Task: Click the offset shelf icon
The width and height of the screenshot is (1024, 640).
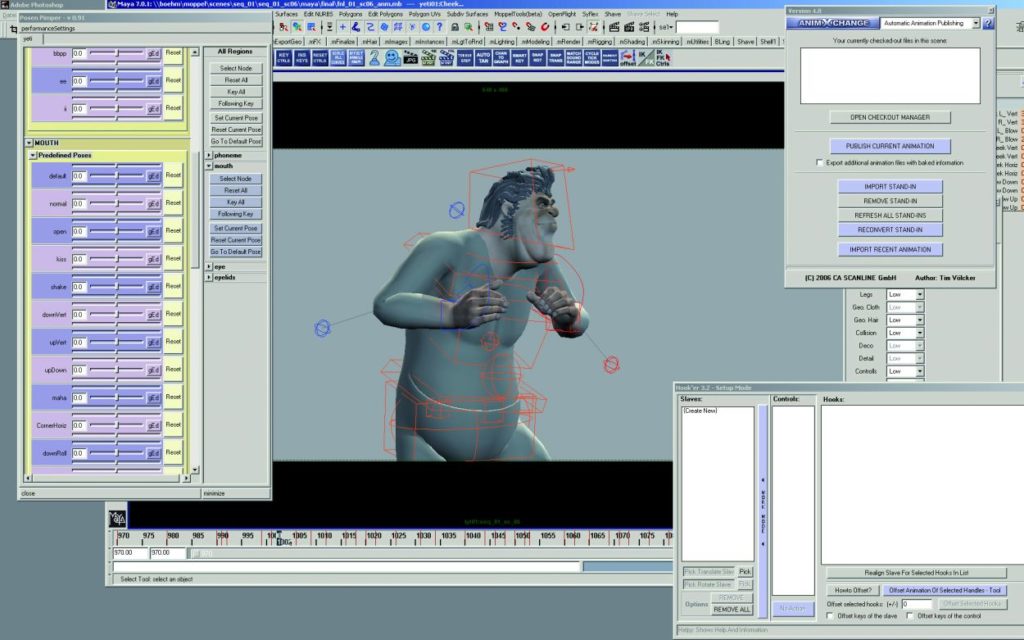Action: (628, 58)
